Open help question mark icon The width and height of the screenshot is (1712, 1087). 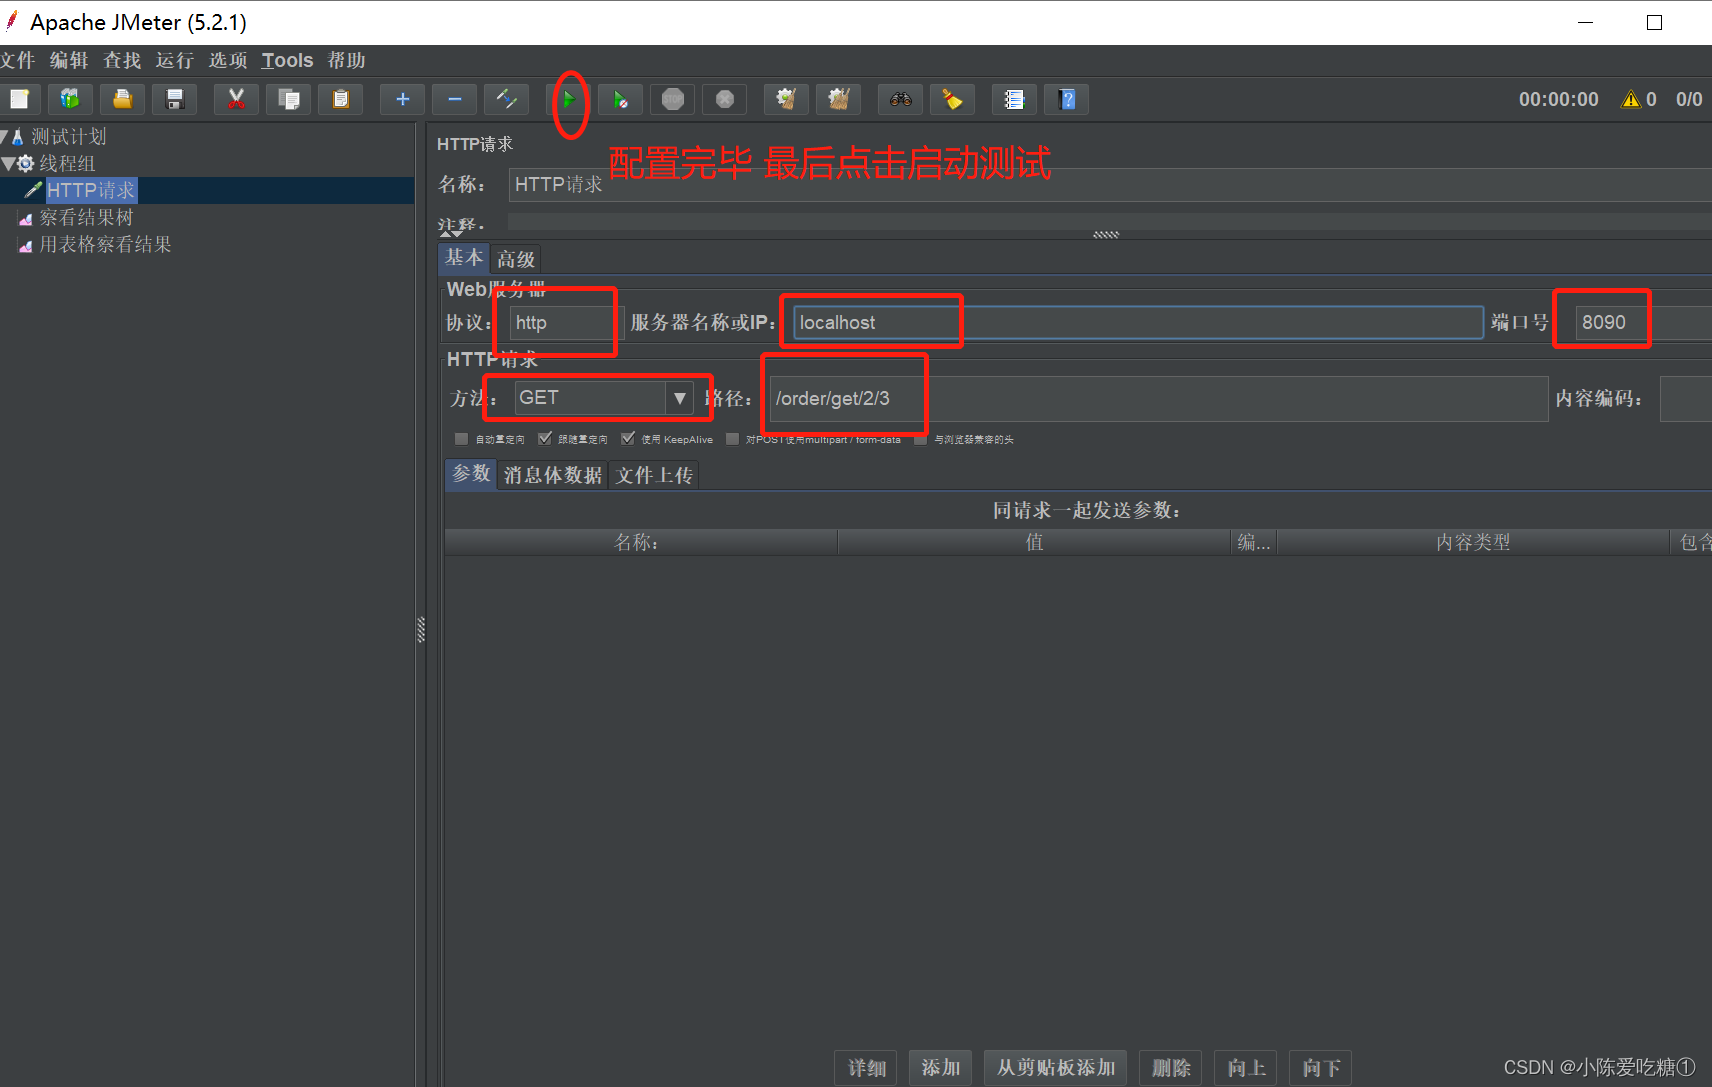1067,99
